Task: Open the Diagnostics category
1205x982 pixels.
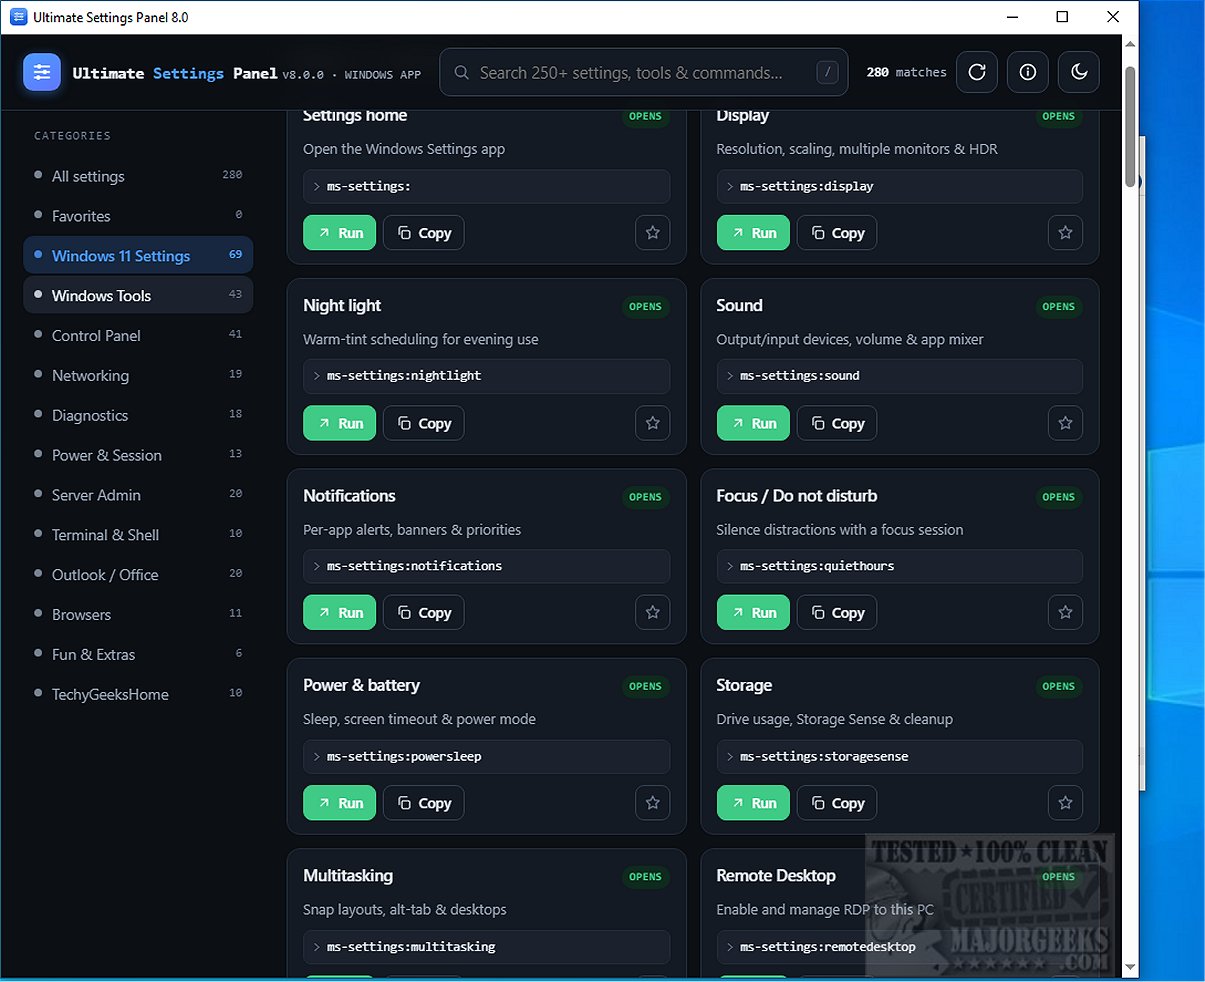Action: tap(138, 415)
